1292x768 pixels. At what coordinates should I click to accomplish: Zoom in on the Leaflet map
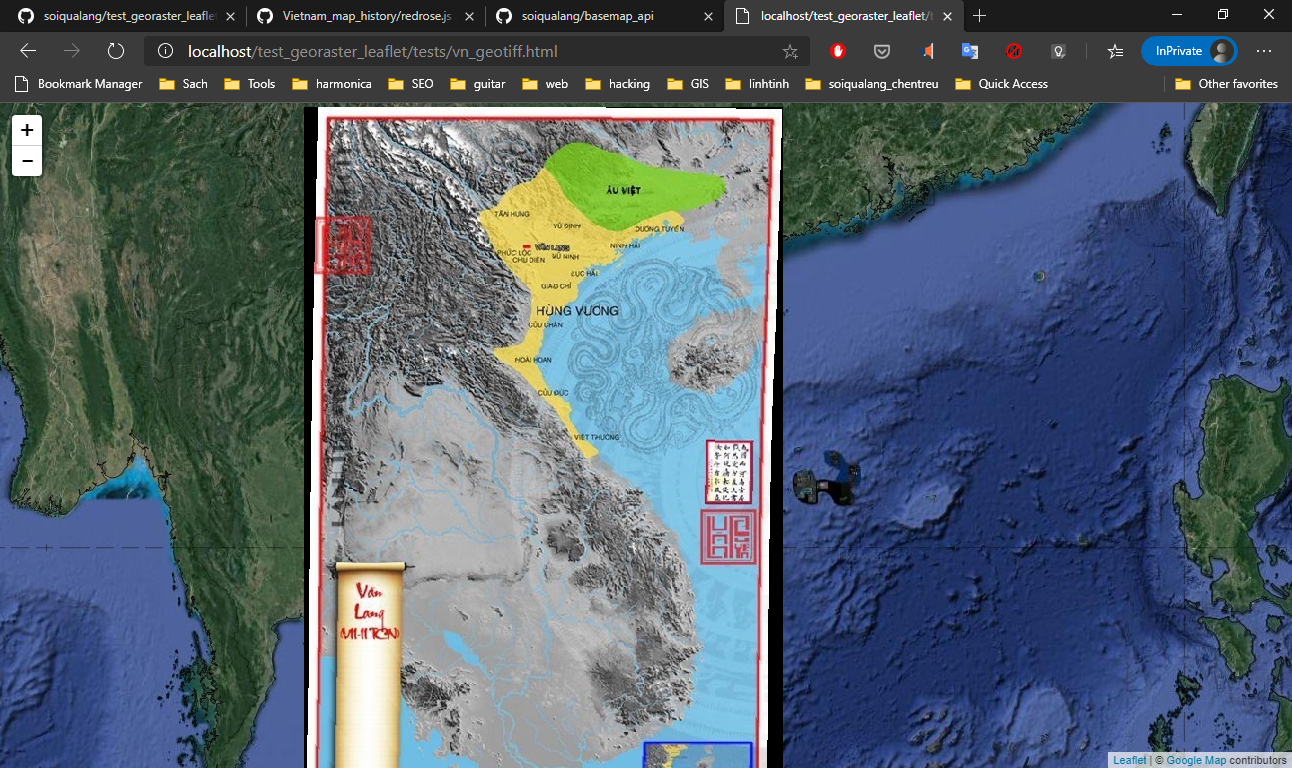pyautogui.click(x=27, y=130)
